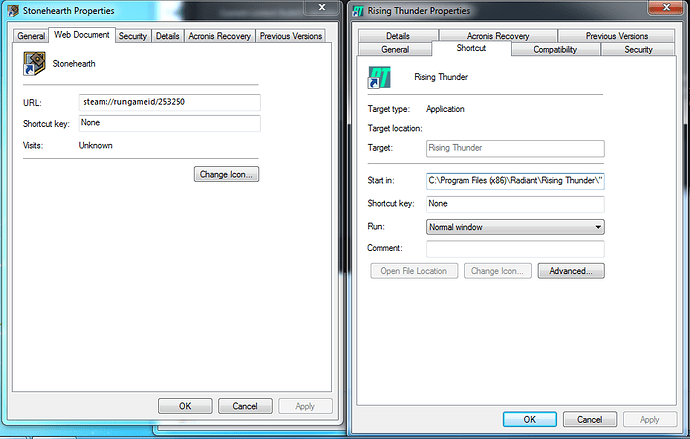690x439 pixels.
Task: Open Previous Versions tab in Rising Thunder Properties
Action: (617, 36)
